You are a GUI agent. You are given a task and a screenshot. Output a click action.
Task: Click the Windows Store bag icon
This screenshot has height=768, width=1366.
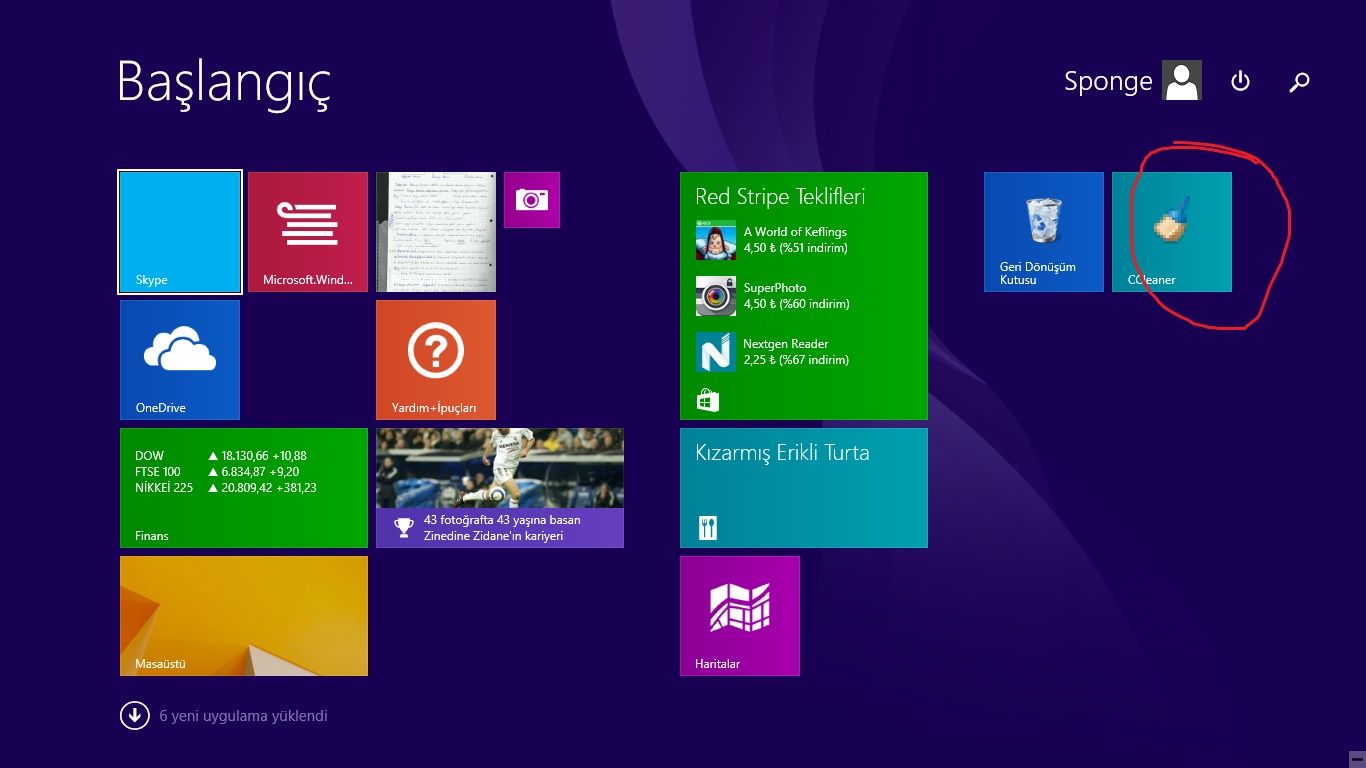coord(708,401)
